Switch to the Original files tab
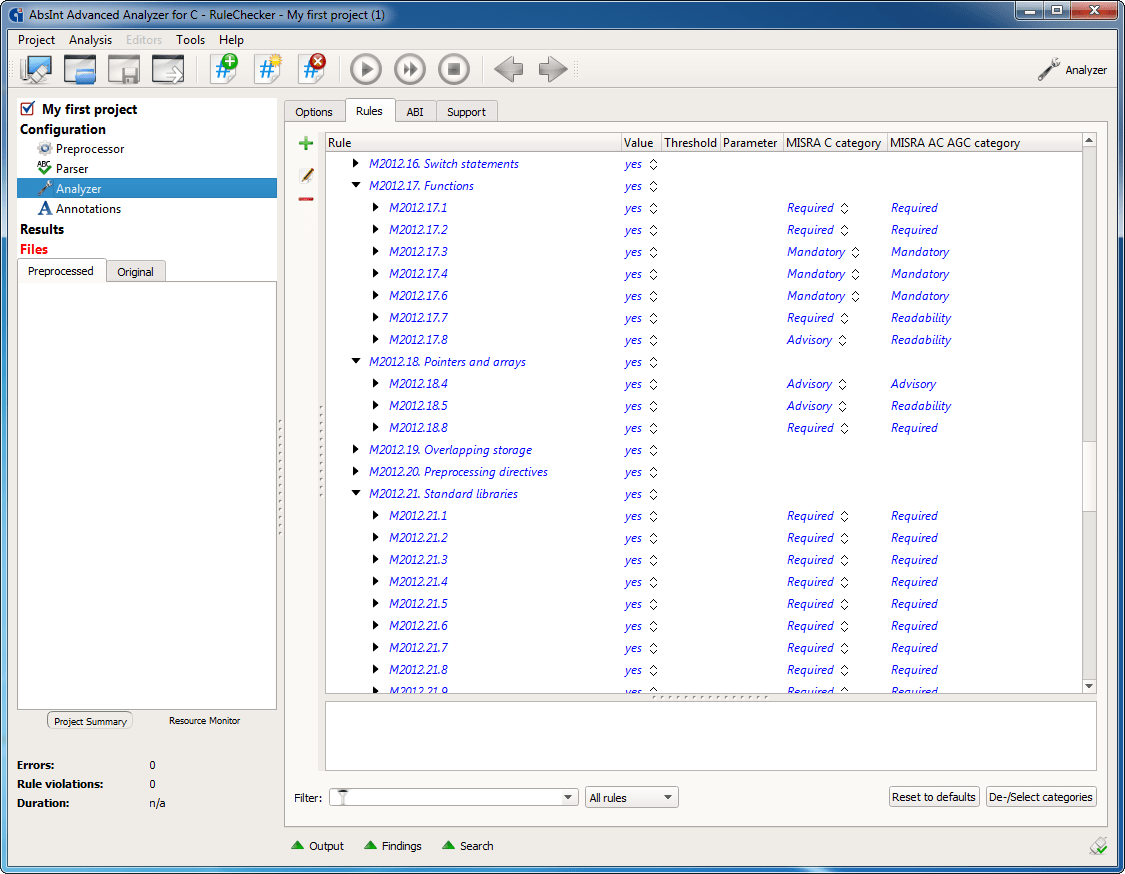 click(136, 272)
